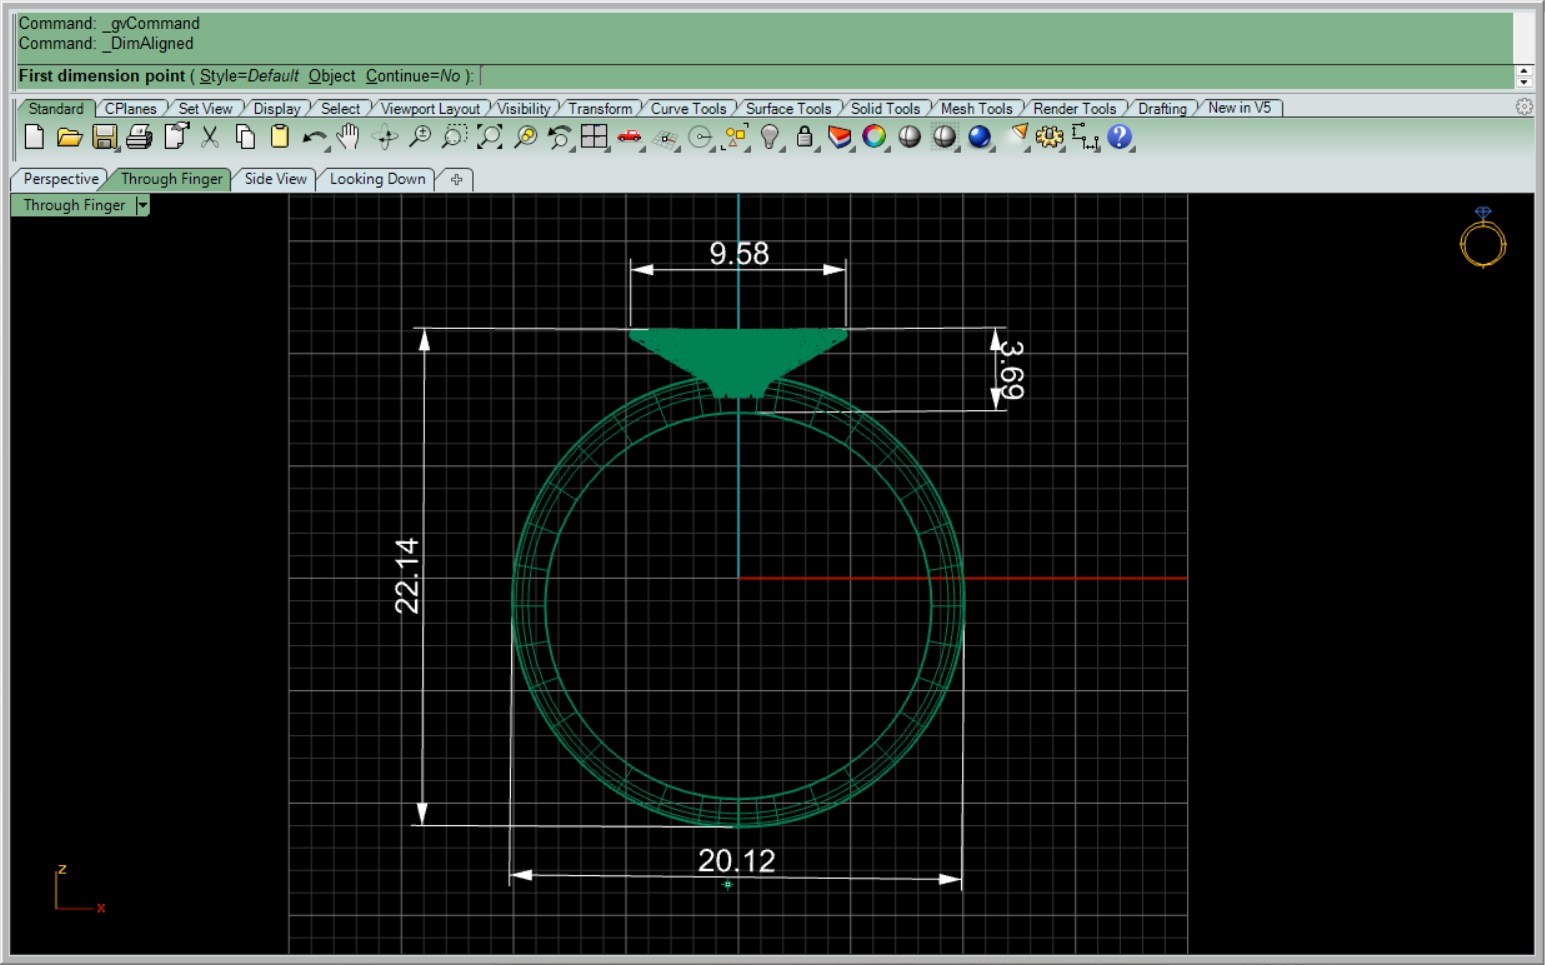Click the four-viewport layout icon

pos(594,137)
